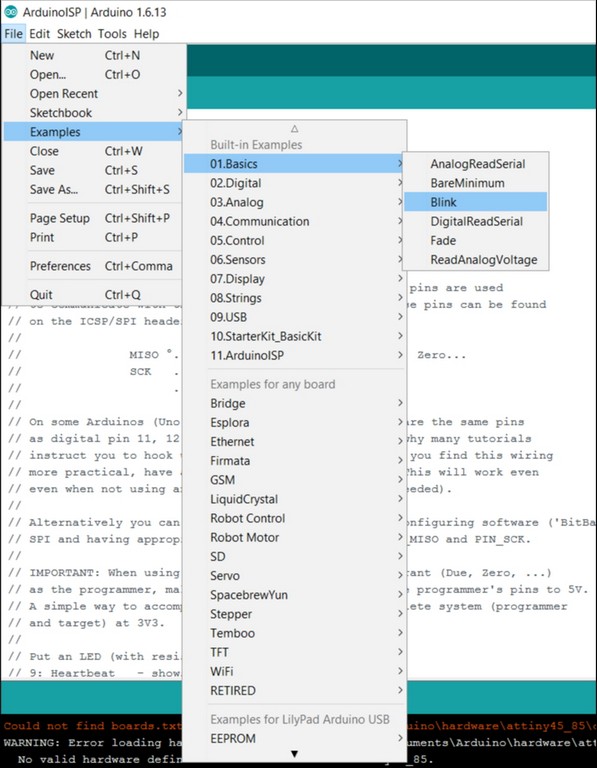Open the Sketch menu
The width and height of the screenshot is (597, 768).
(74, 34)
